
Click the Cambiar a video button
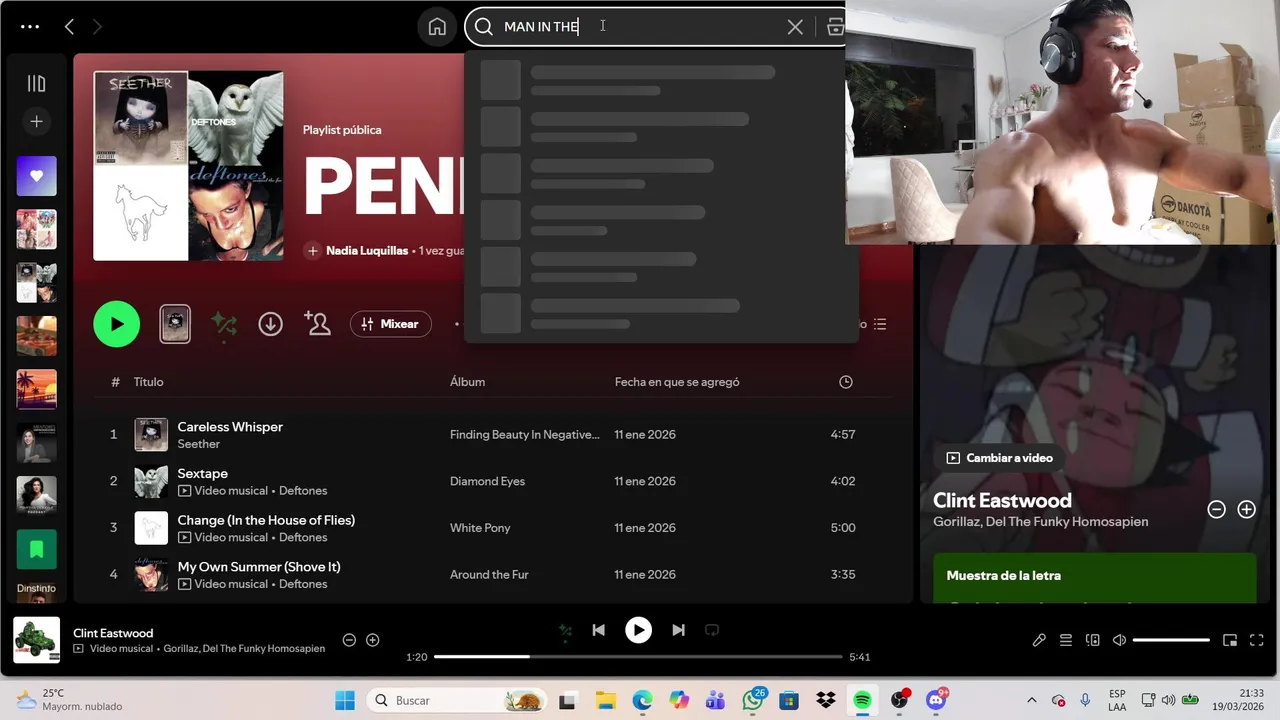click(999, 458)
